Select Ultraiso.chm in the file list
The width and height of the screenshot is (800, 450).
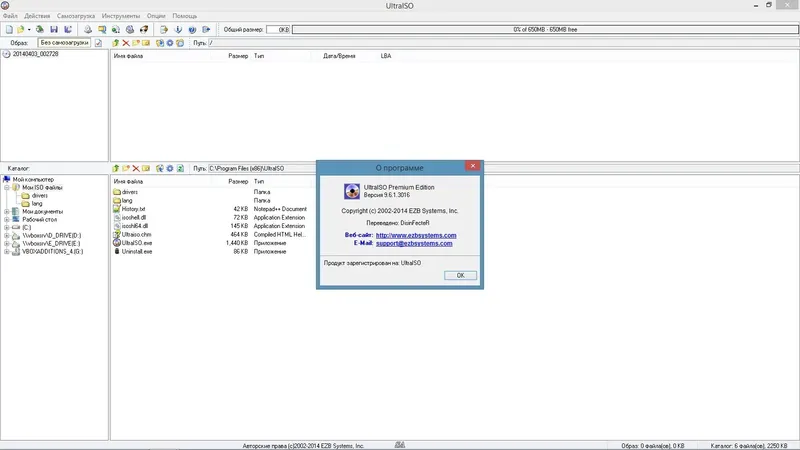point(136,235)
